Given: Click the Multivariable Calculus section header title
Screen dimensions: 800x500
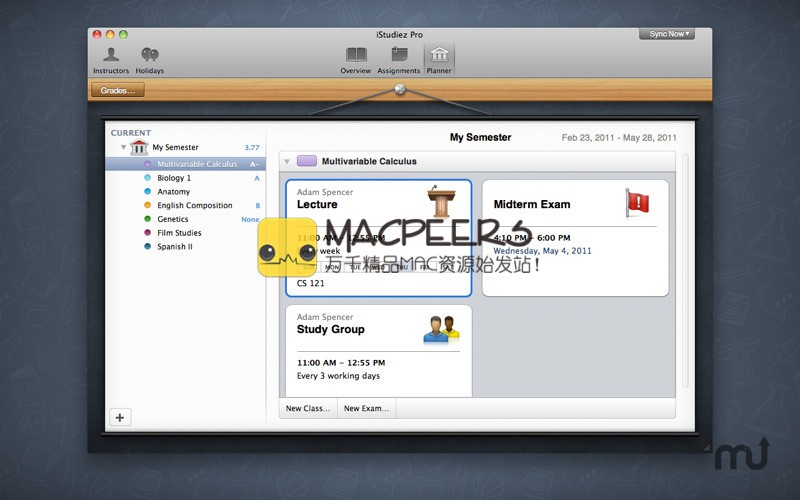Looking at the screenshot, I should (369, 161).
